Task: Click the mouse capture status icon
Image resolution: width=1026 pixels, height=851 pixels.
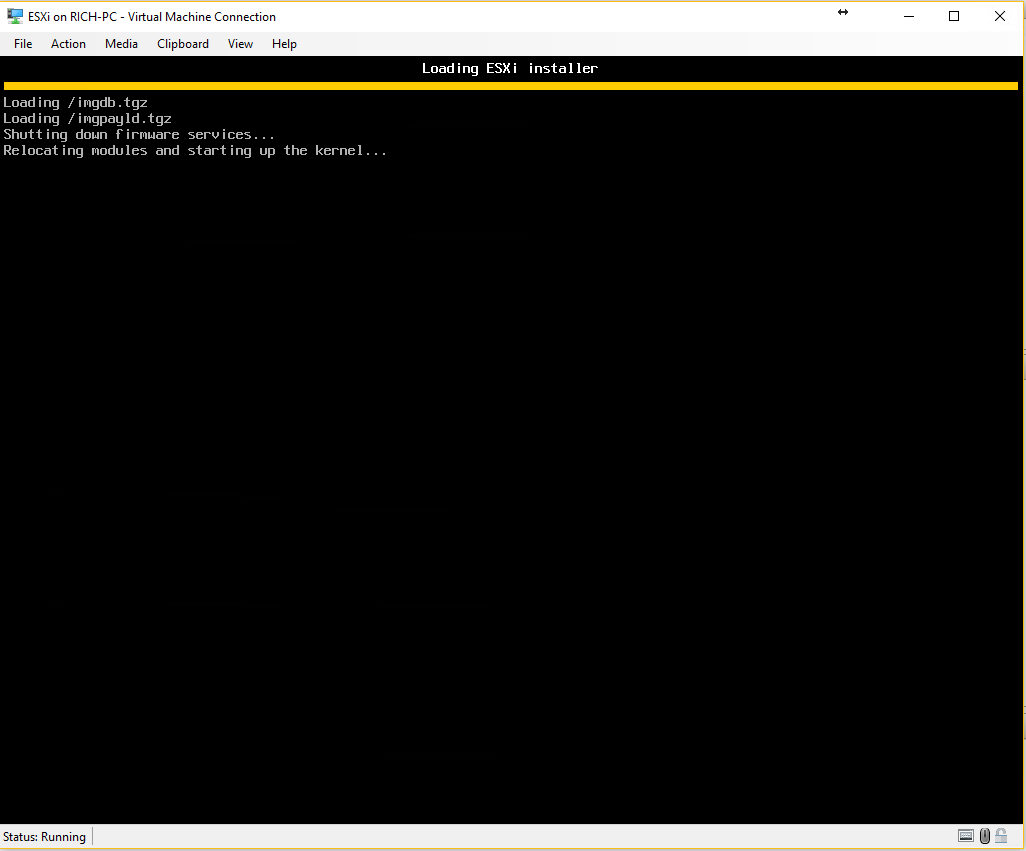Action: (x=984, y=836)
